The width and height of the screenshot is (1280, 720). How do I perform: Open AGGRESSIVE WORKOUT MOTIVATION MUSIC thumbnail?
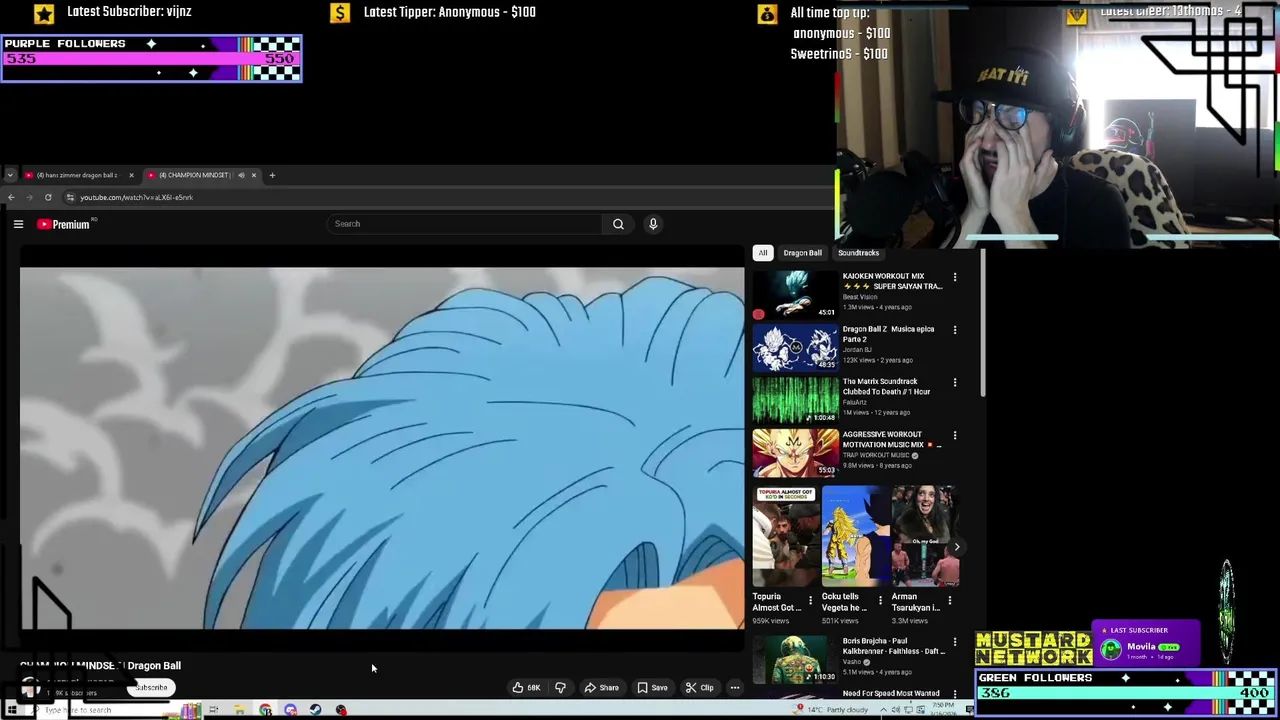(795, 453)
